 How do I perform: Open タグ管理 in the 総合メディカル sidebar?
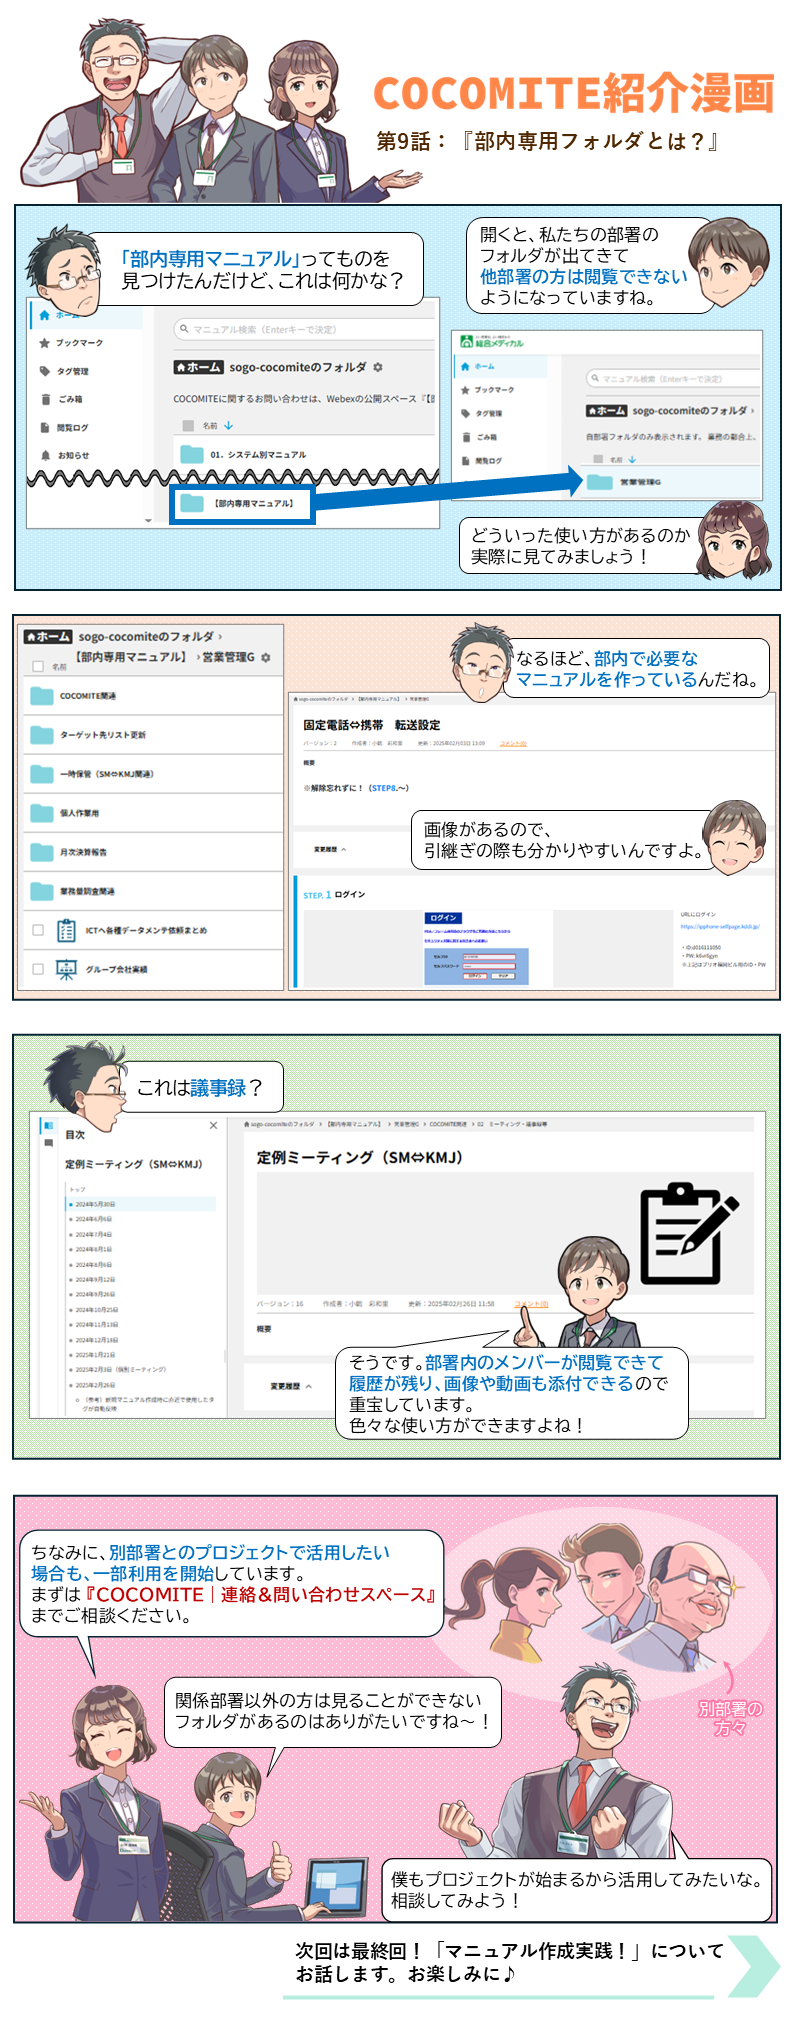pyautogui.click(x=482, y=413)
